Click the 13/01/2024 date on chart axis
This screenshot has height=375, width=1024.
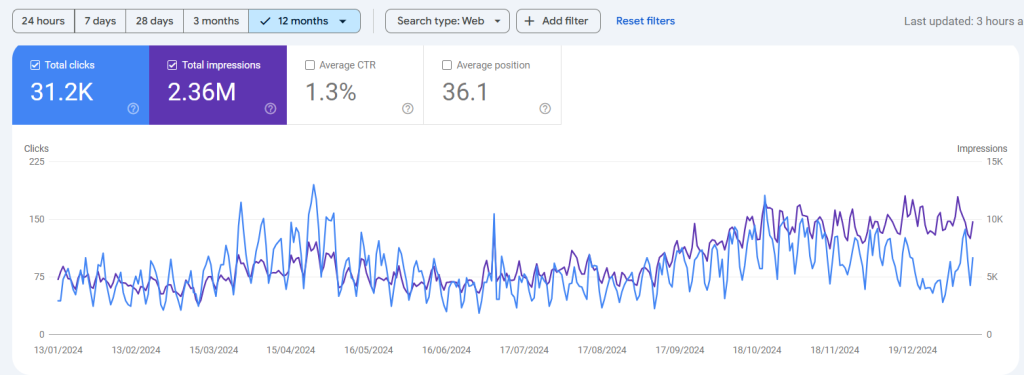coord(57,350)
